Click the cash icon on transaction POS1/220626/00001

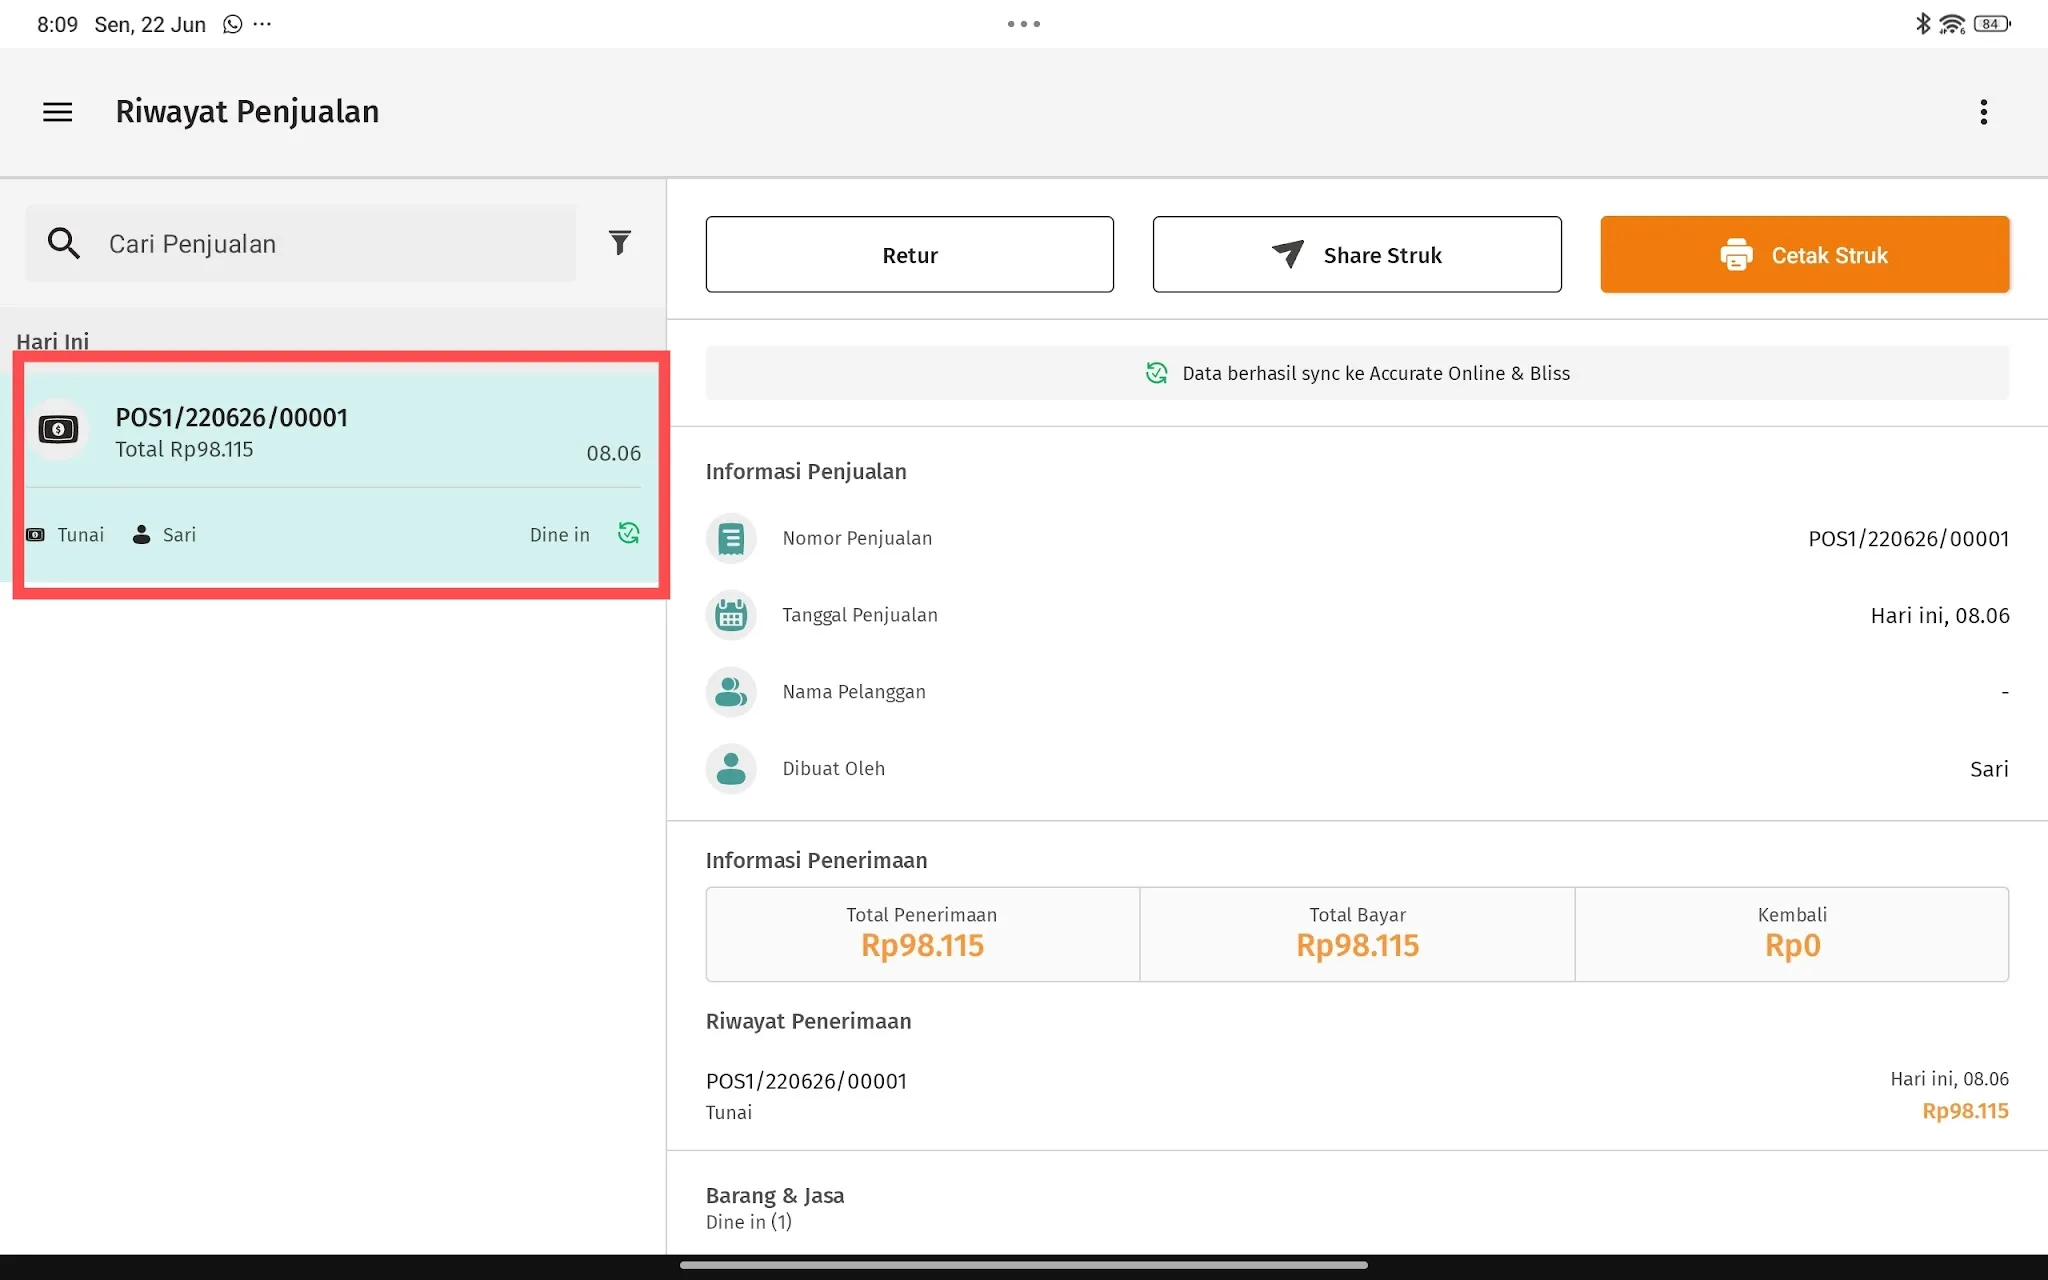click(x=59, y=430)
